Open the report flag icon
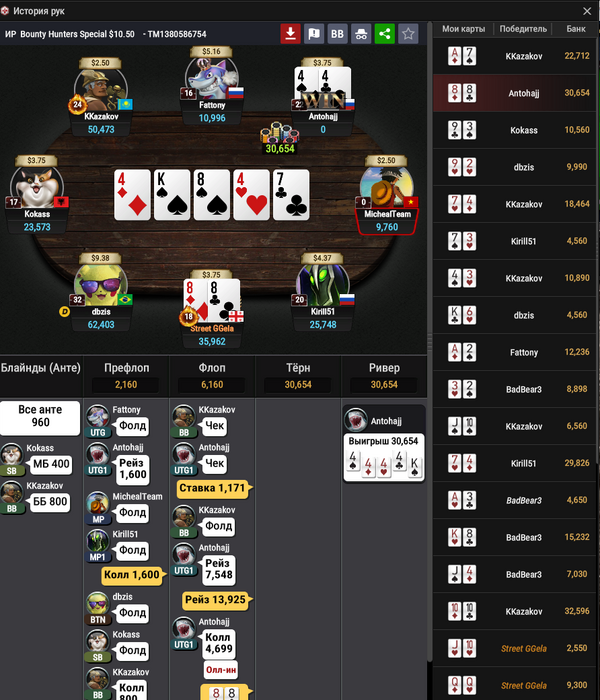The width and height of the screenshot is (600, 700). [314, 33]
